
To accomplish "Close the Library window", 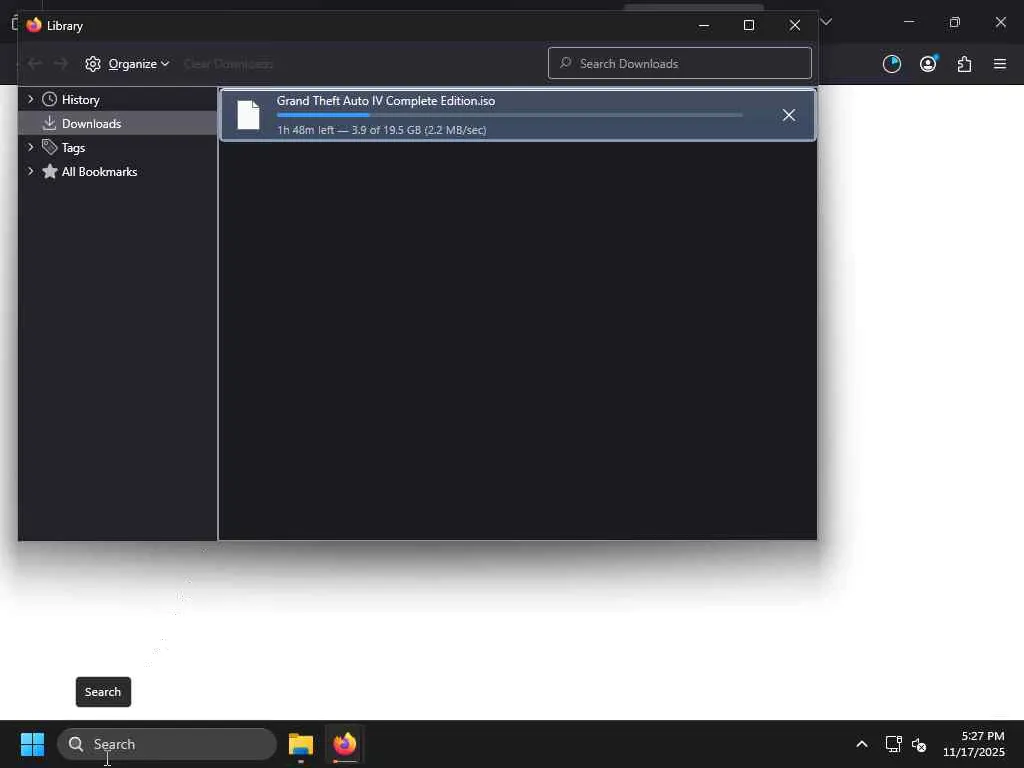I will (795, 25).
